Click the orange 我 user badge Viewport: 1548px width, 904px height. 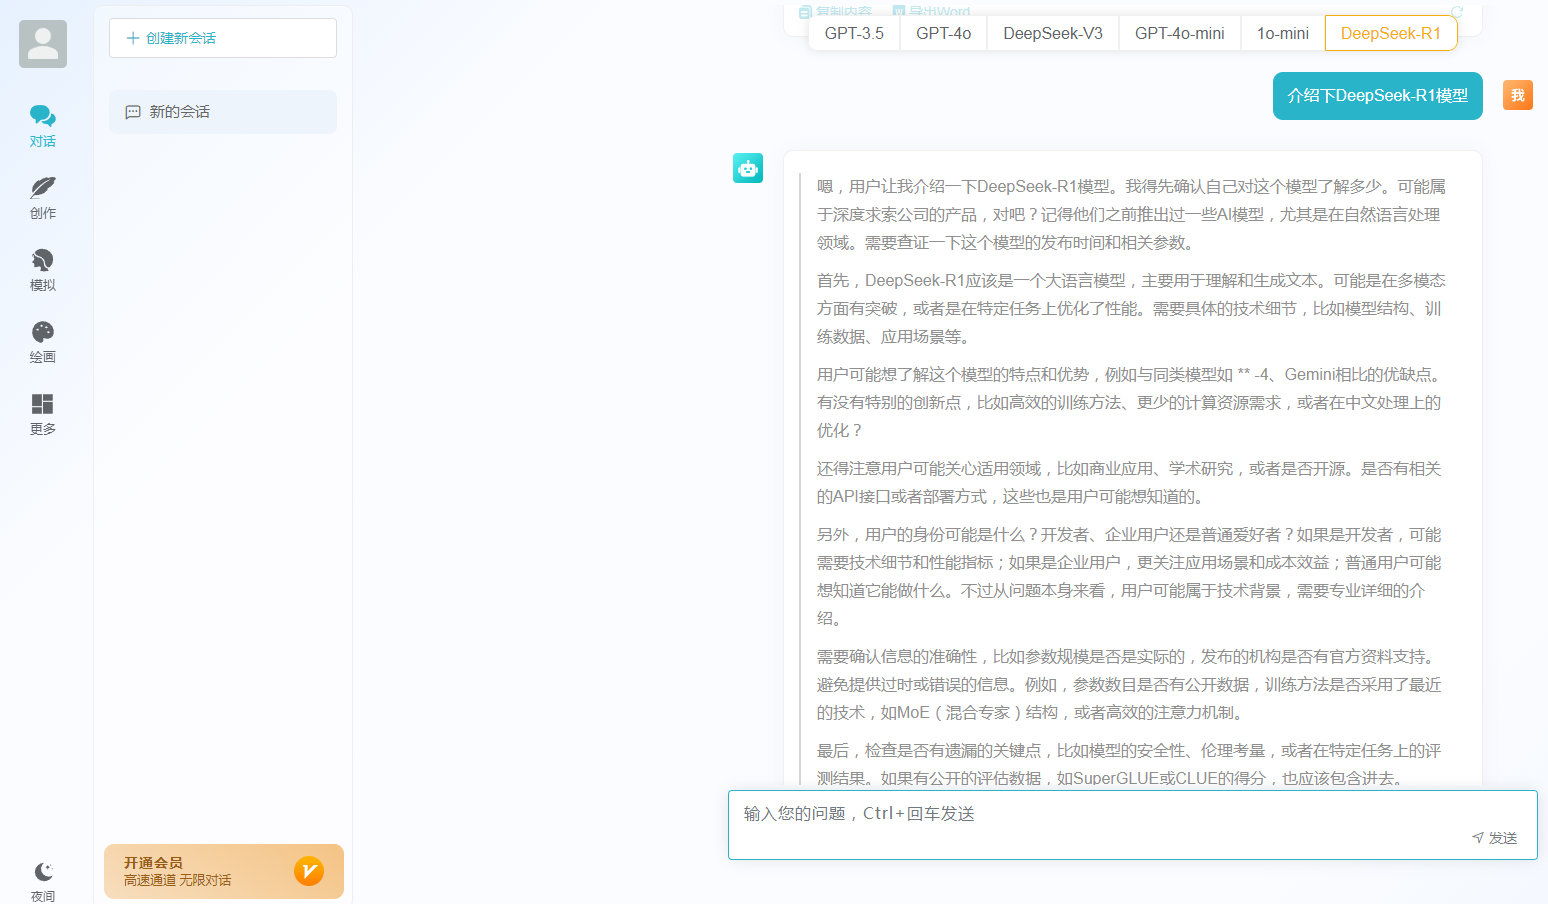pos(1518,95)
